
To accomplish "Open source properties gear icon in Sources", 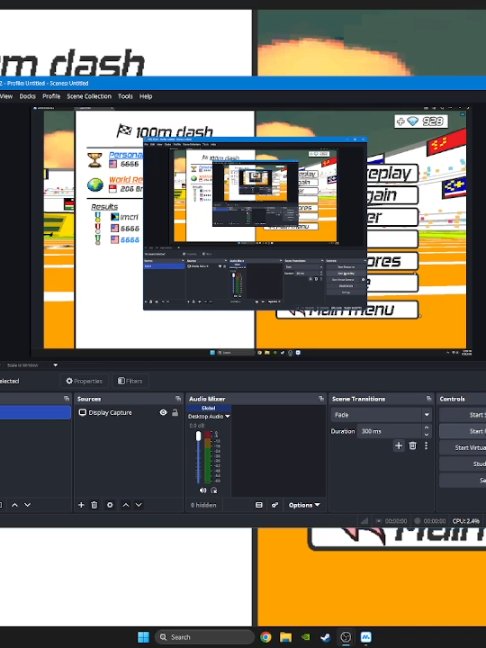I will [x=110, y=505].
